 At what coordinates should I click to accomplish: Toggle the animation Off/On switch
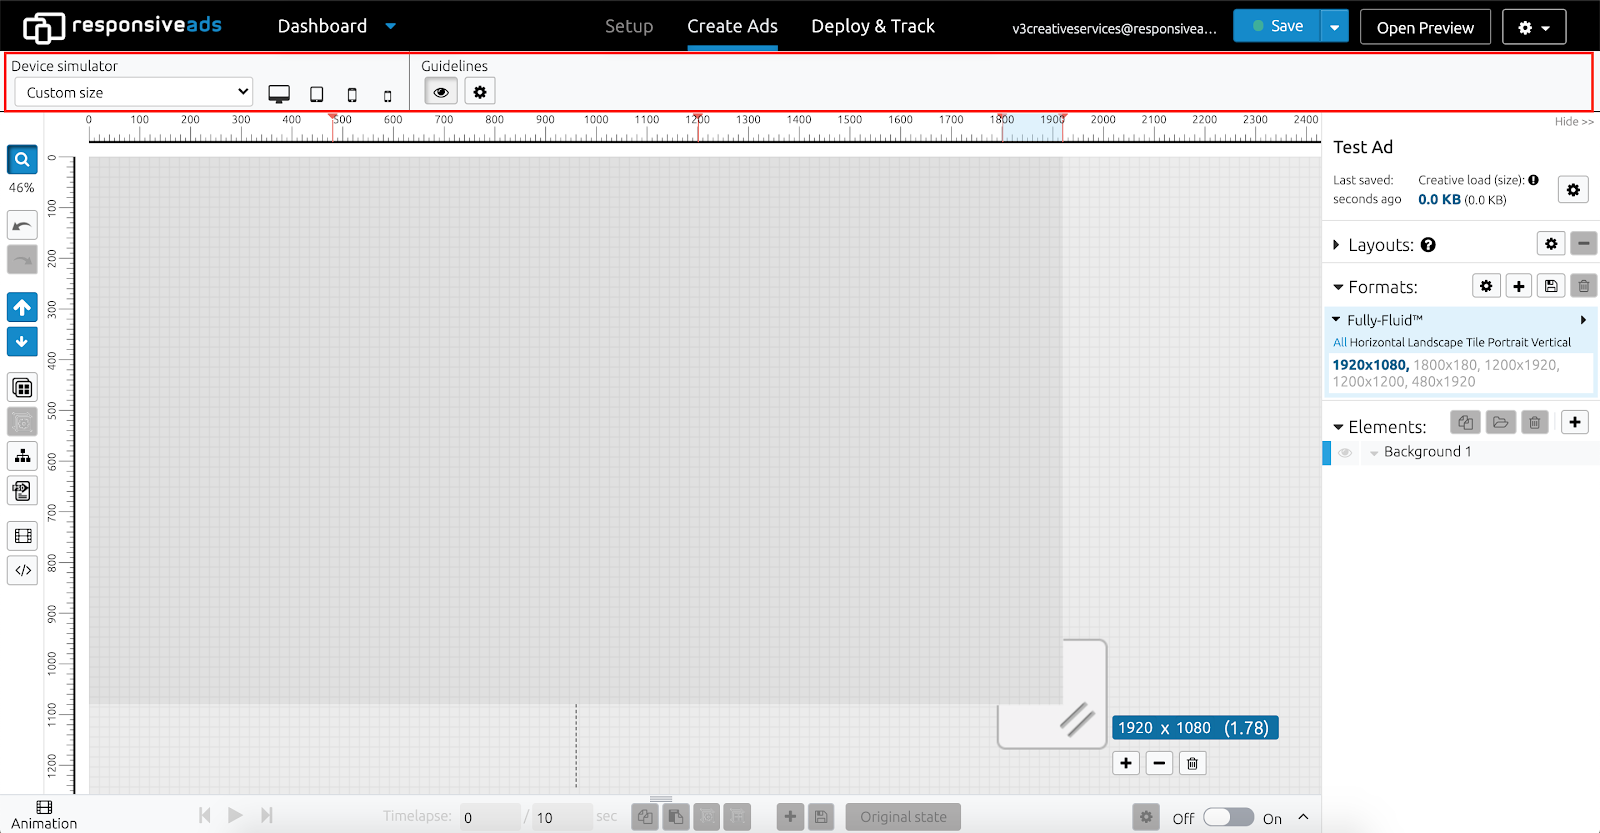pyautogui.click(x=1228, y=817)
